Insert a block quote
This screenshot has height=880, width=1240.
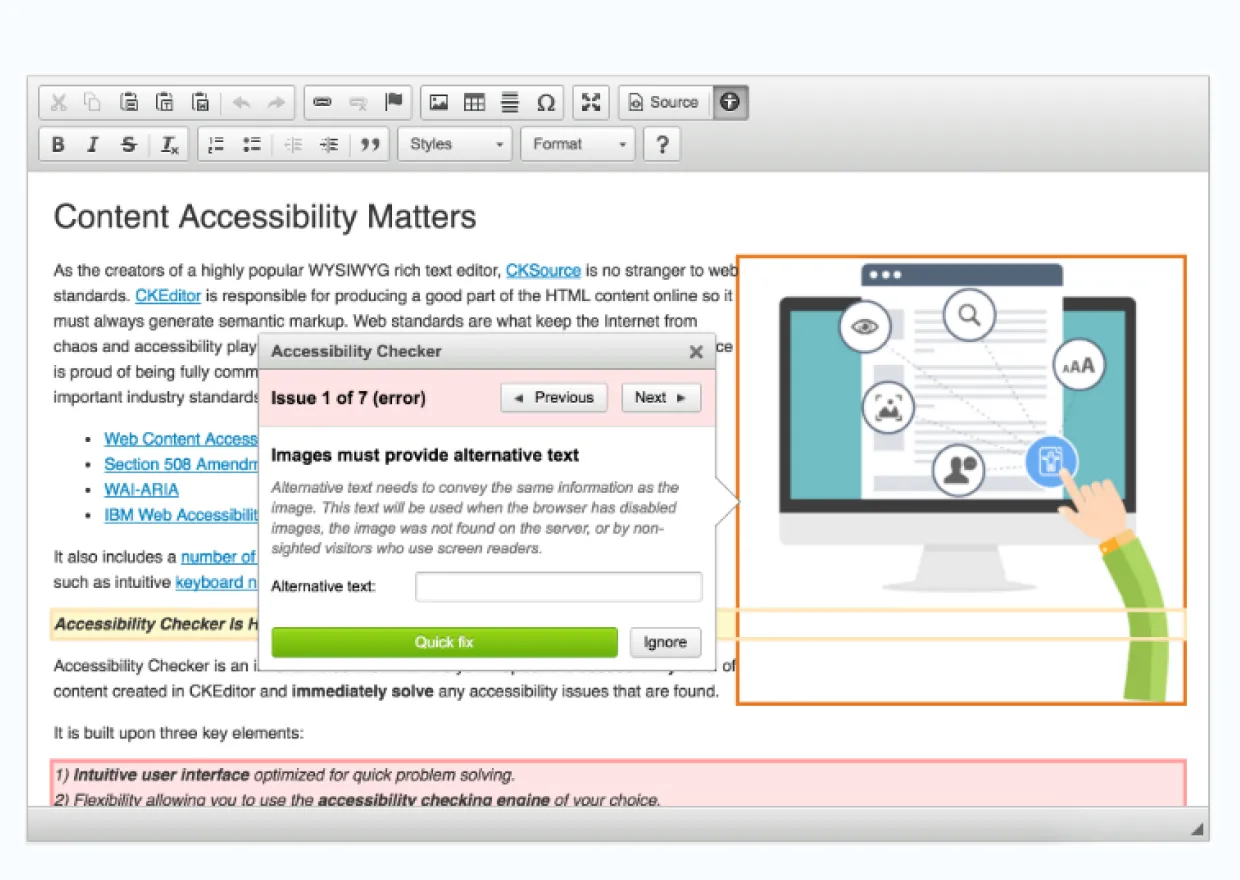coord(370,145)
